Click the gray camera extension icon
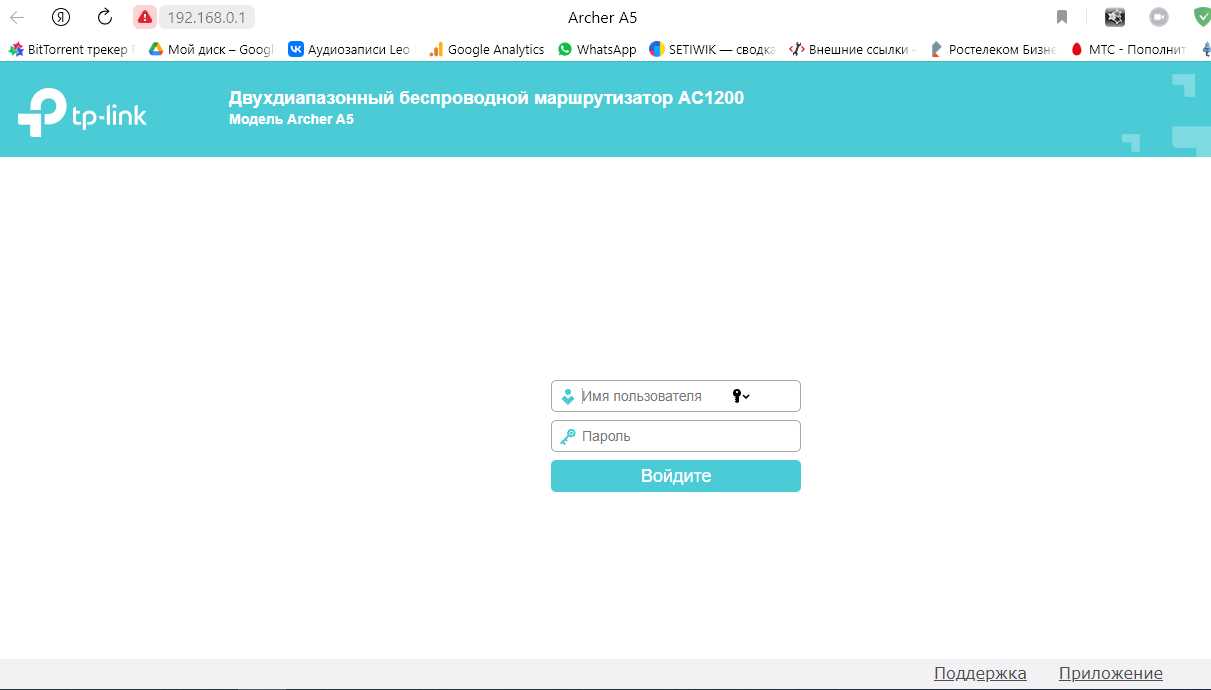This screenshot has height=690, width=1211. click(x=1159, y=17)
